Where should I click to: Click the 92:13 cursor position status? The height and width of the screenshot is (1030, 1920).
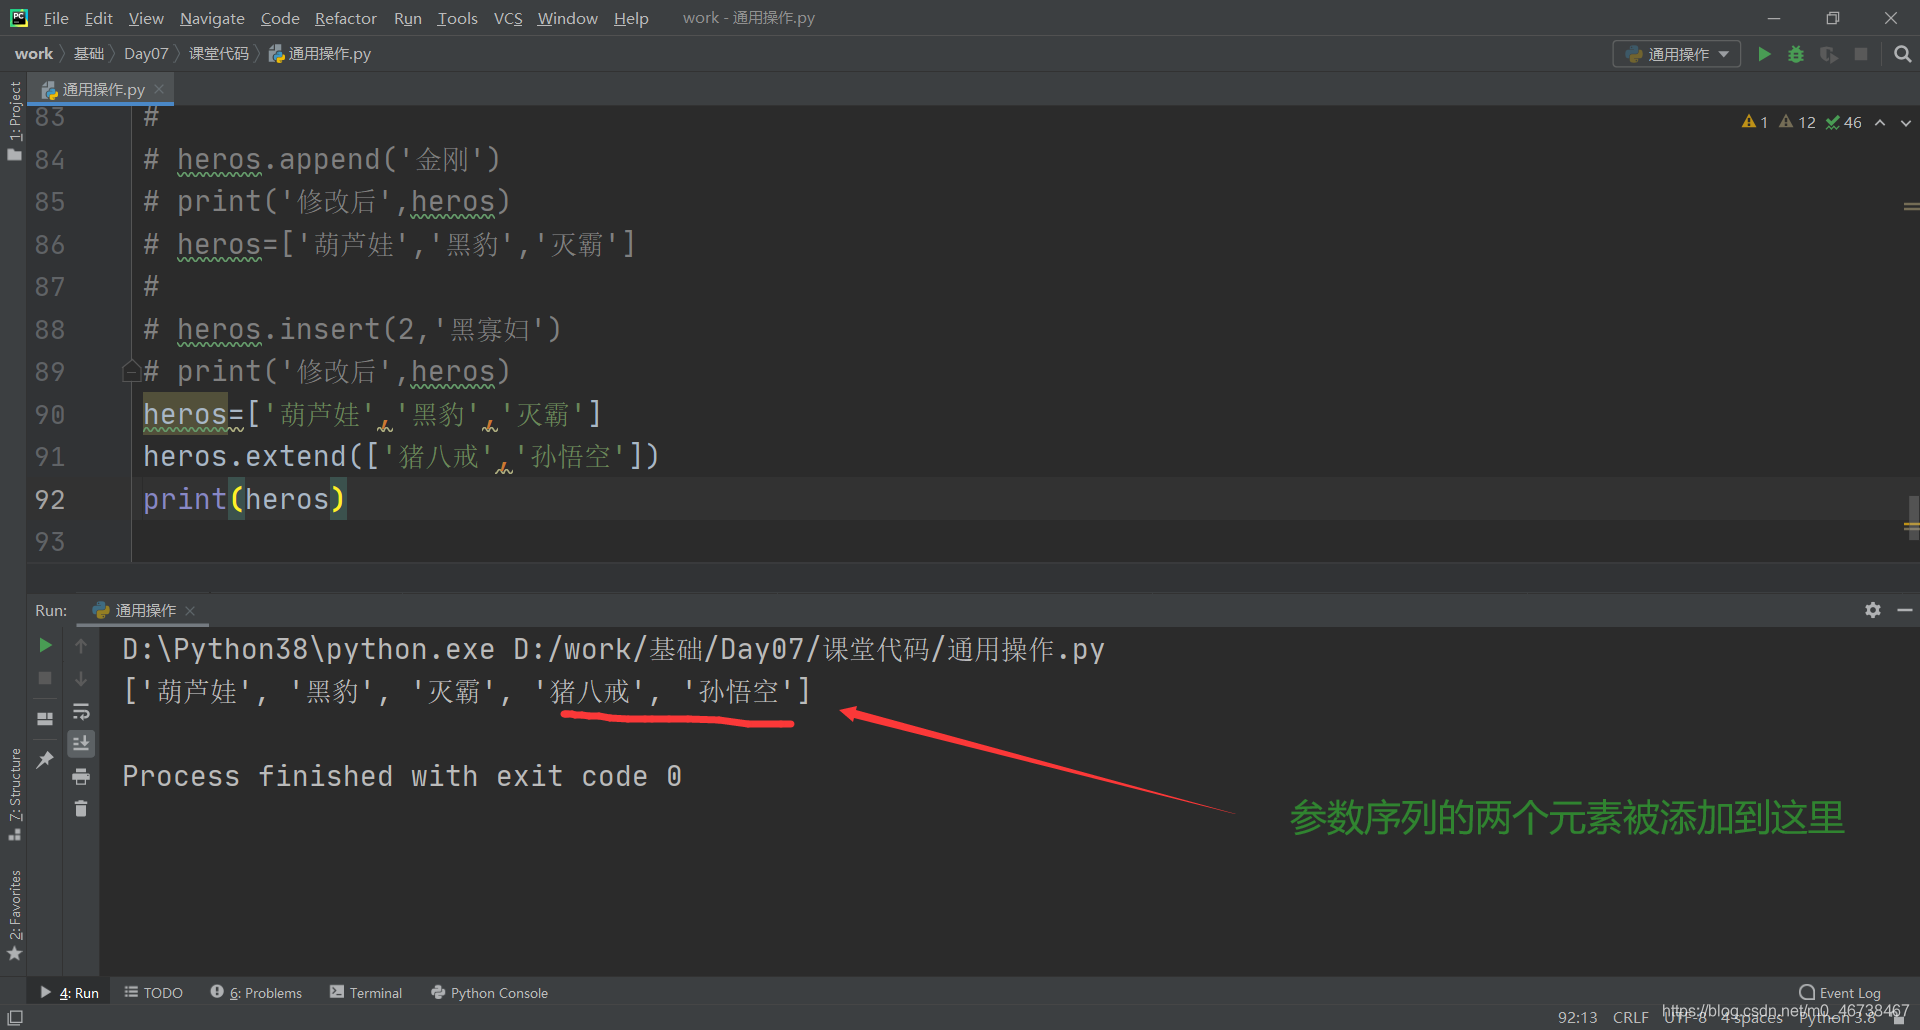click(1577, 1017)
